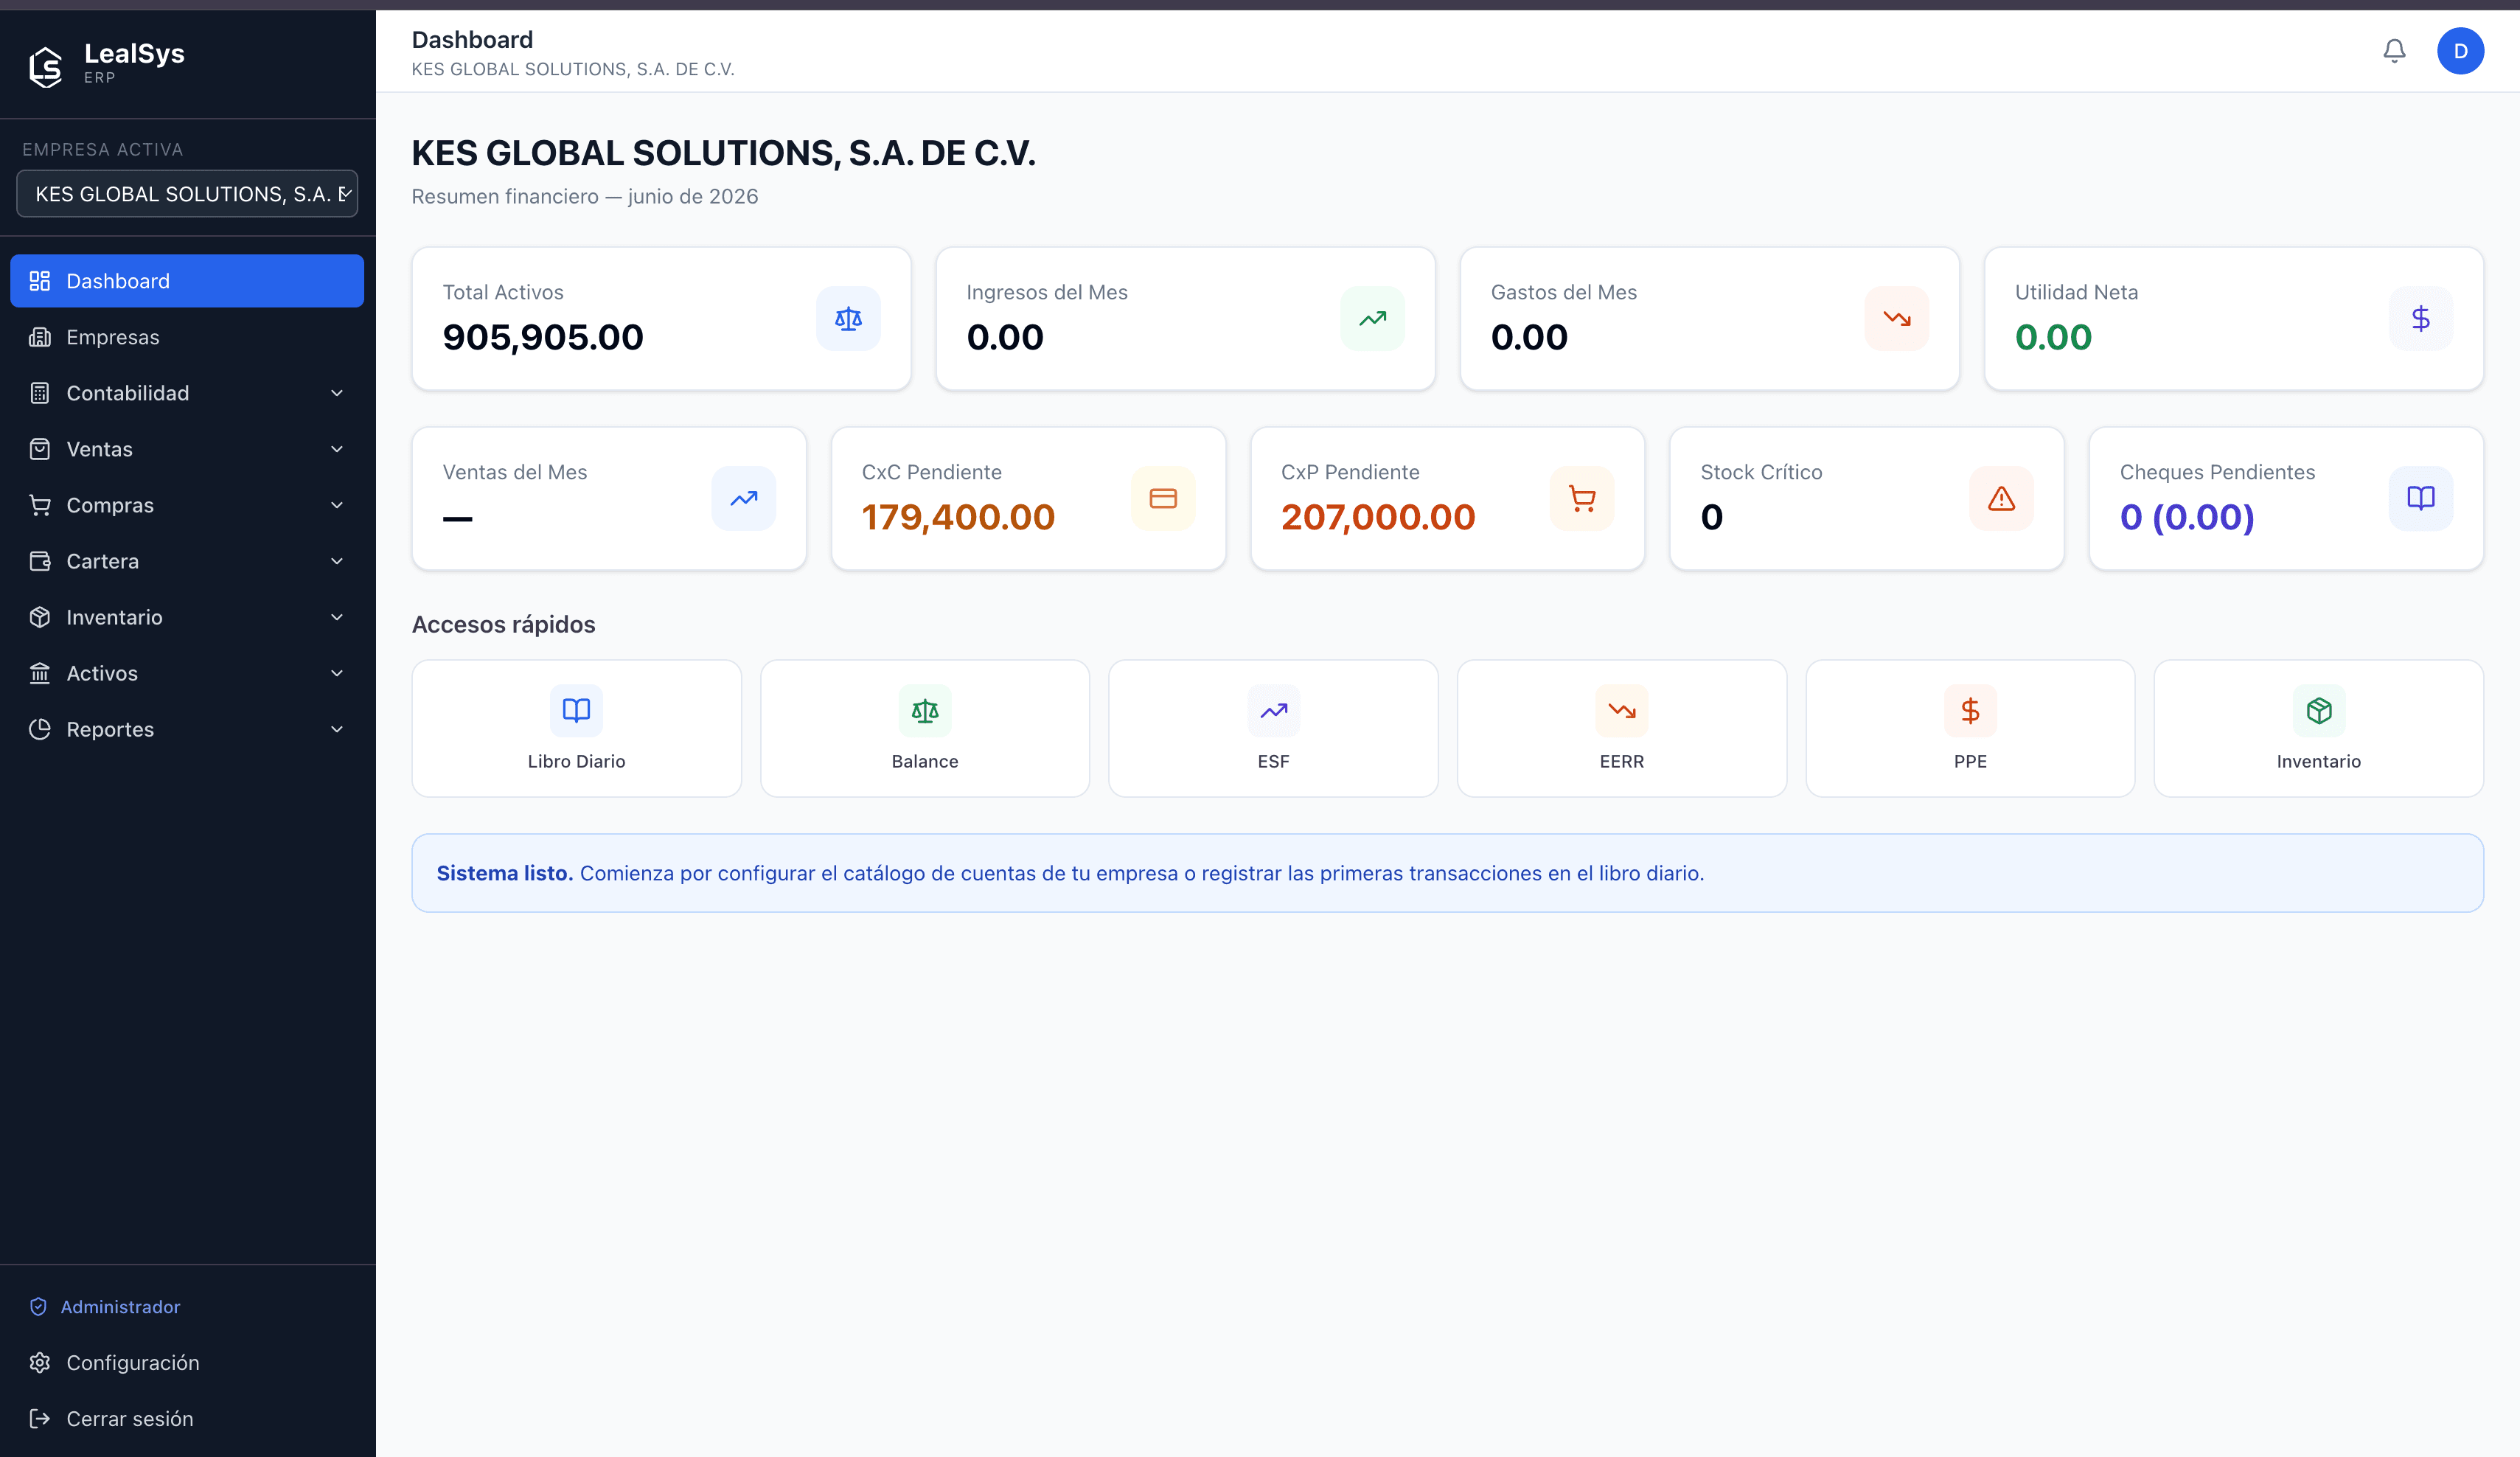Click the Inventario box icon in sidebar
The width and height of the screenshot is (2520, 1457).
pyautogui.click(x=40, y=617)
